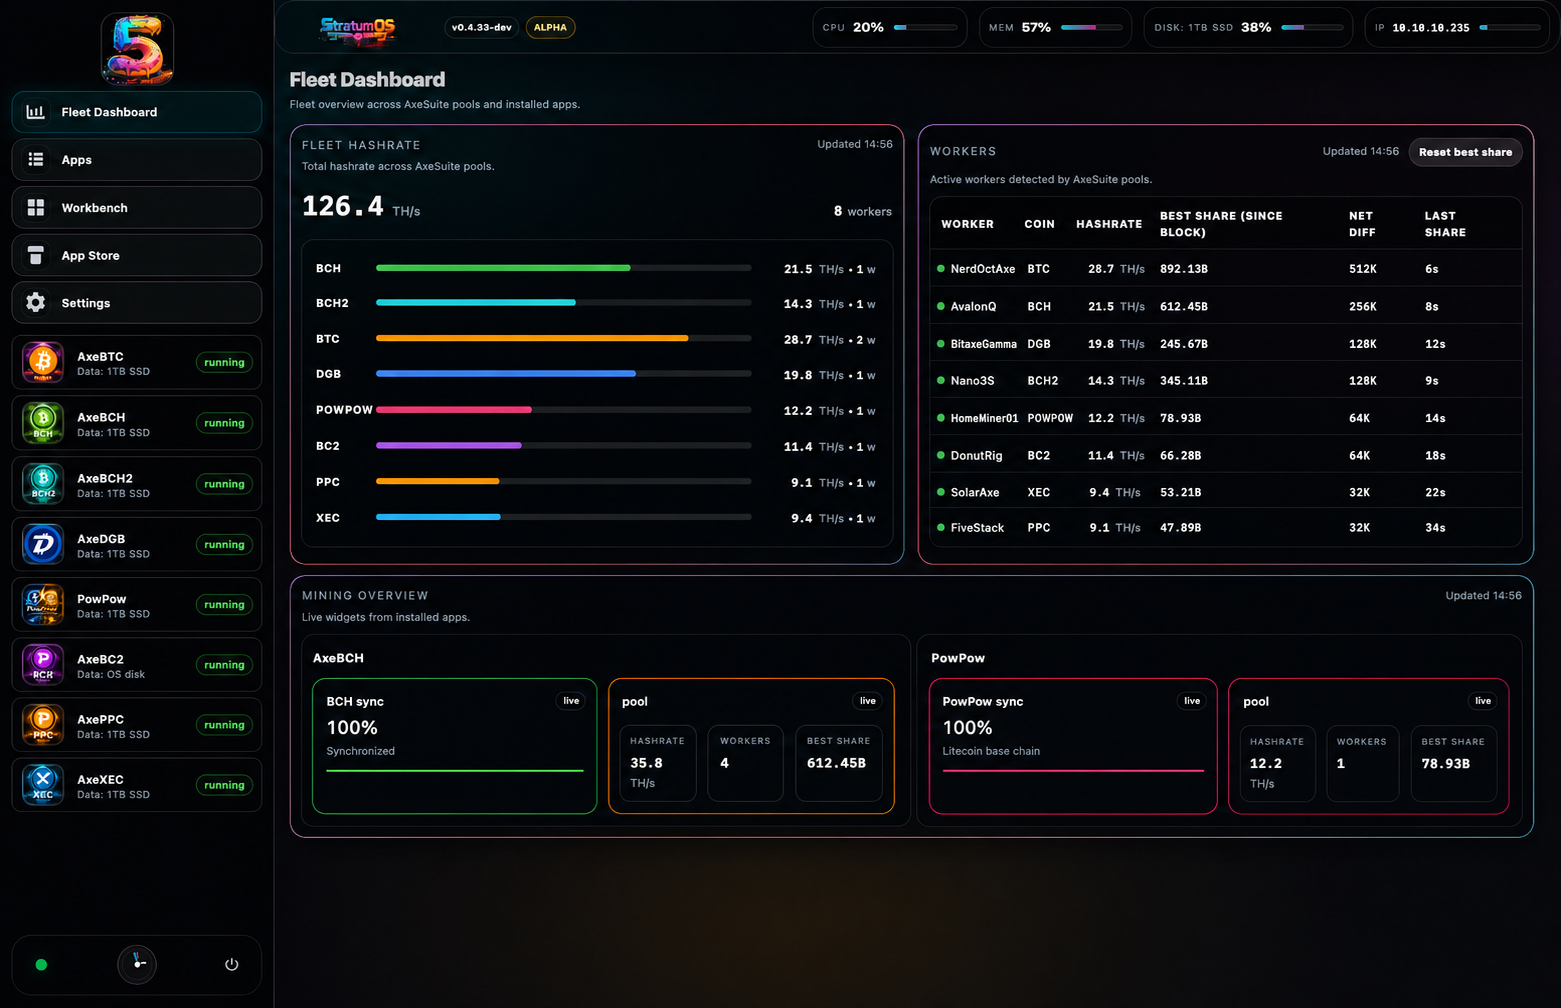Screen dimensions: 1561x1008
Task: Click the live badge on BCH sync
Action: pyautogui.click(x=571, y=701)
